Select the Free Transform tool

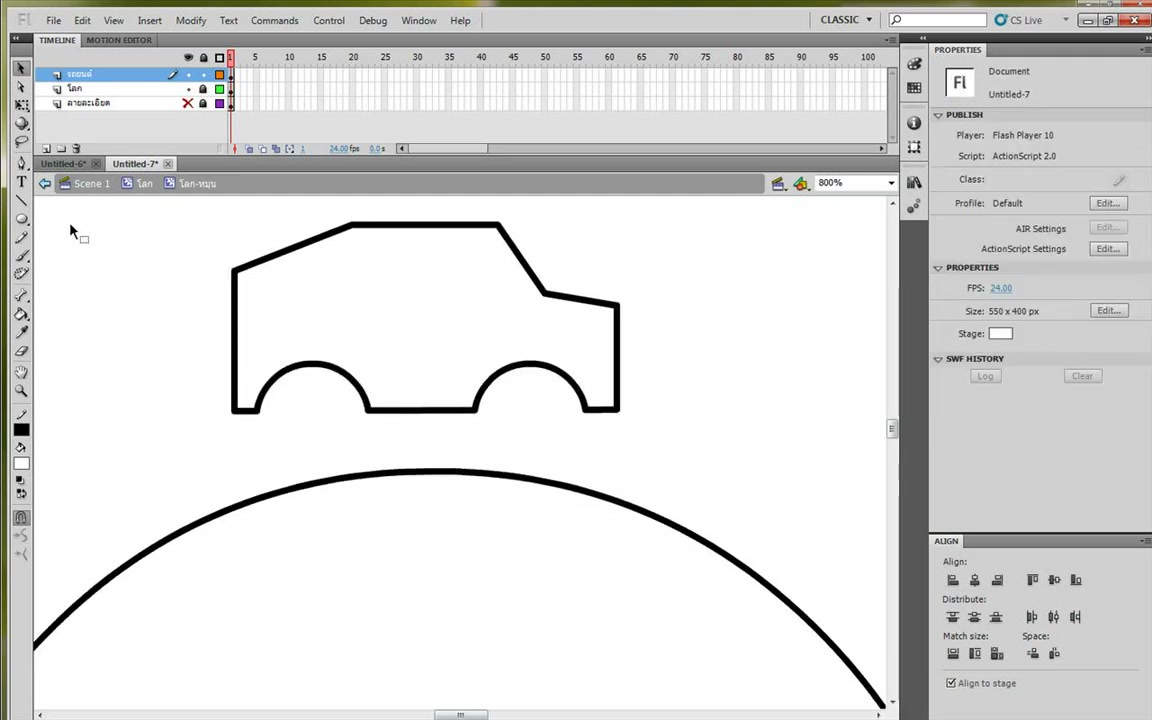[x=21, y=105]
